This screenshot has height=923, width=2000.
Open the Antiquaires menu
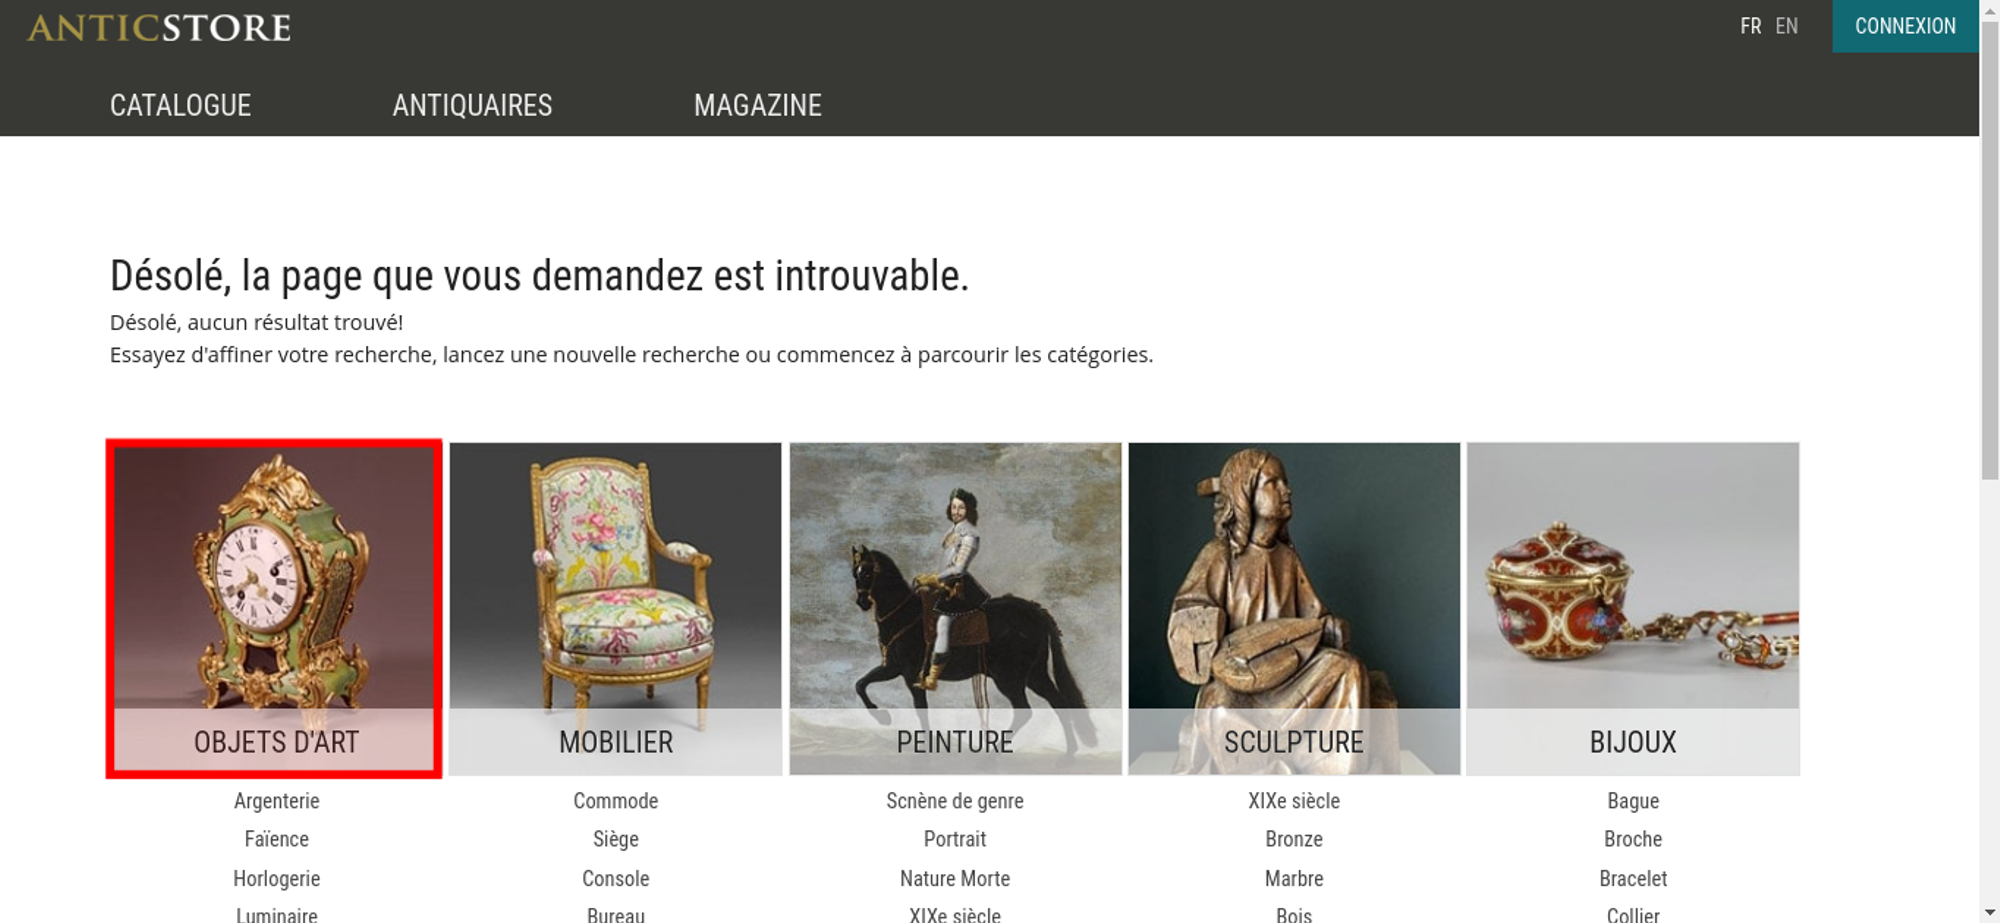click(x=472, y=105)
